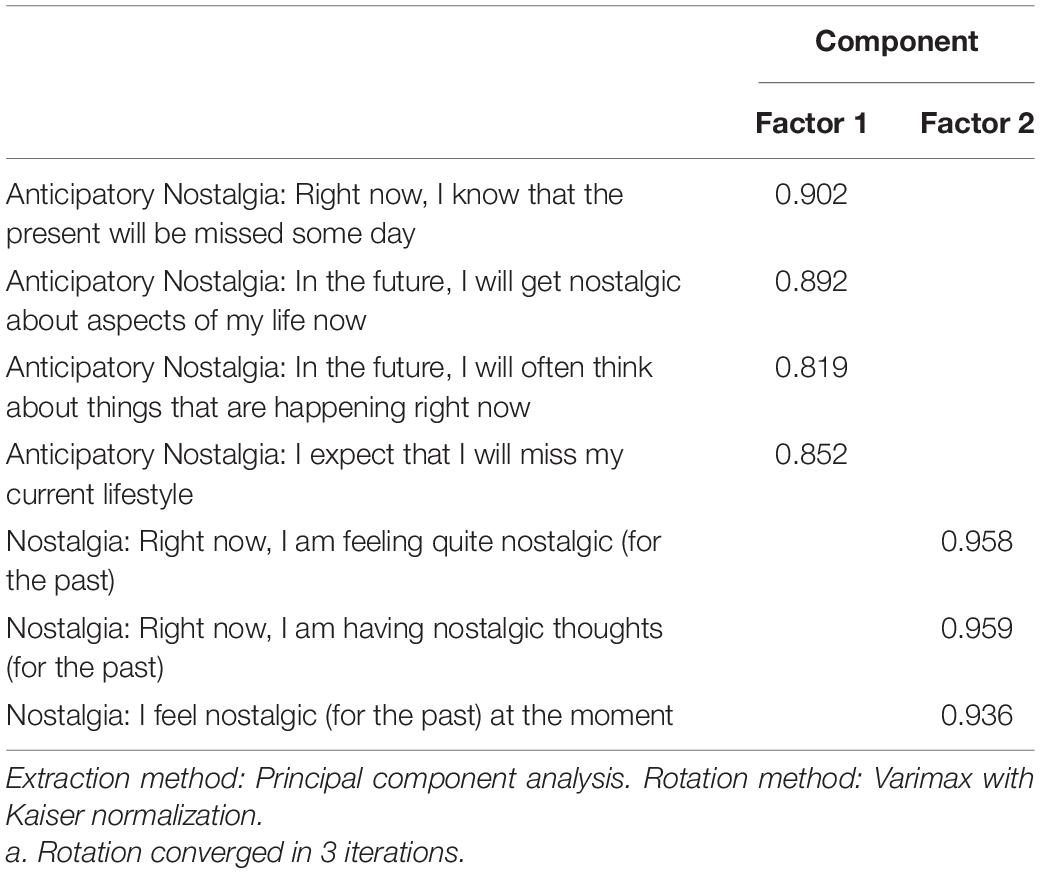Select the Factor 2 column header

click(977, 123)
